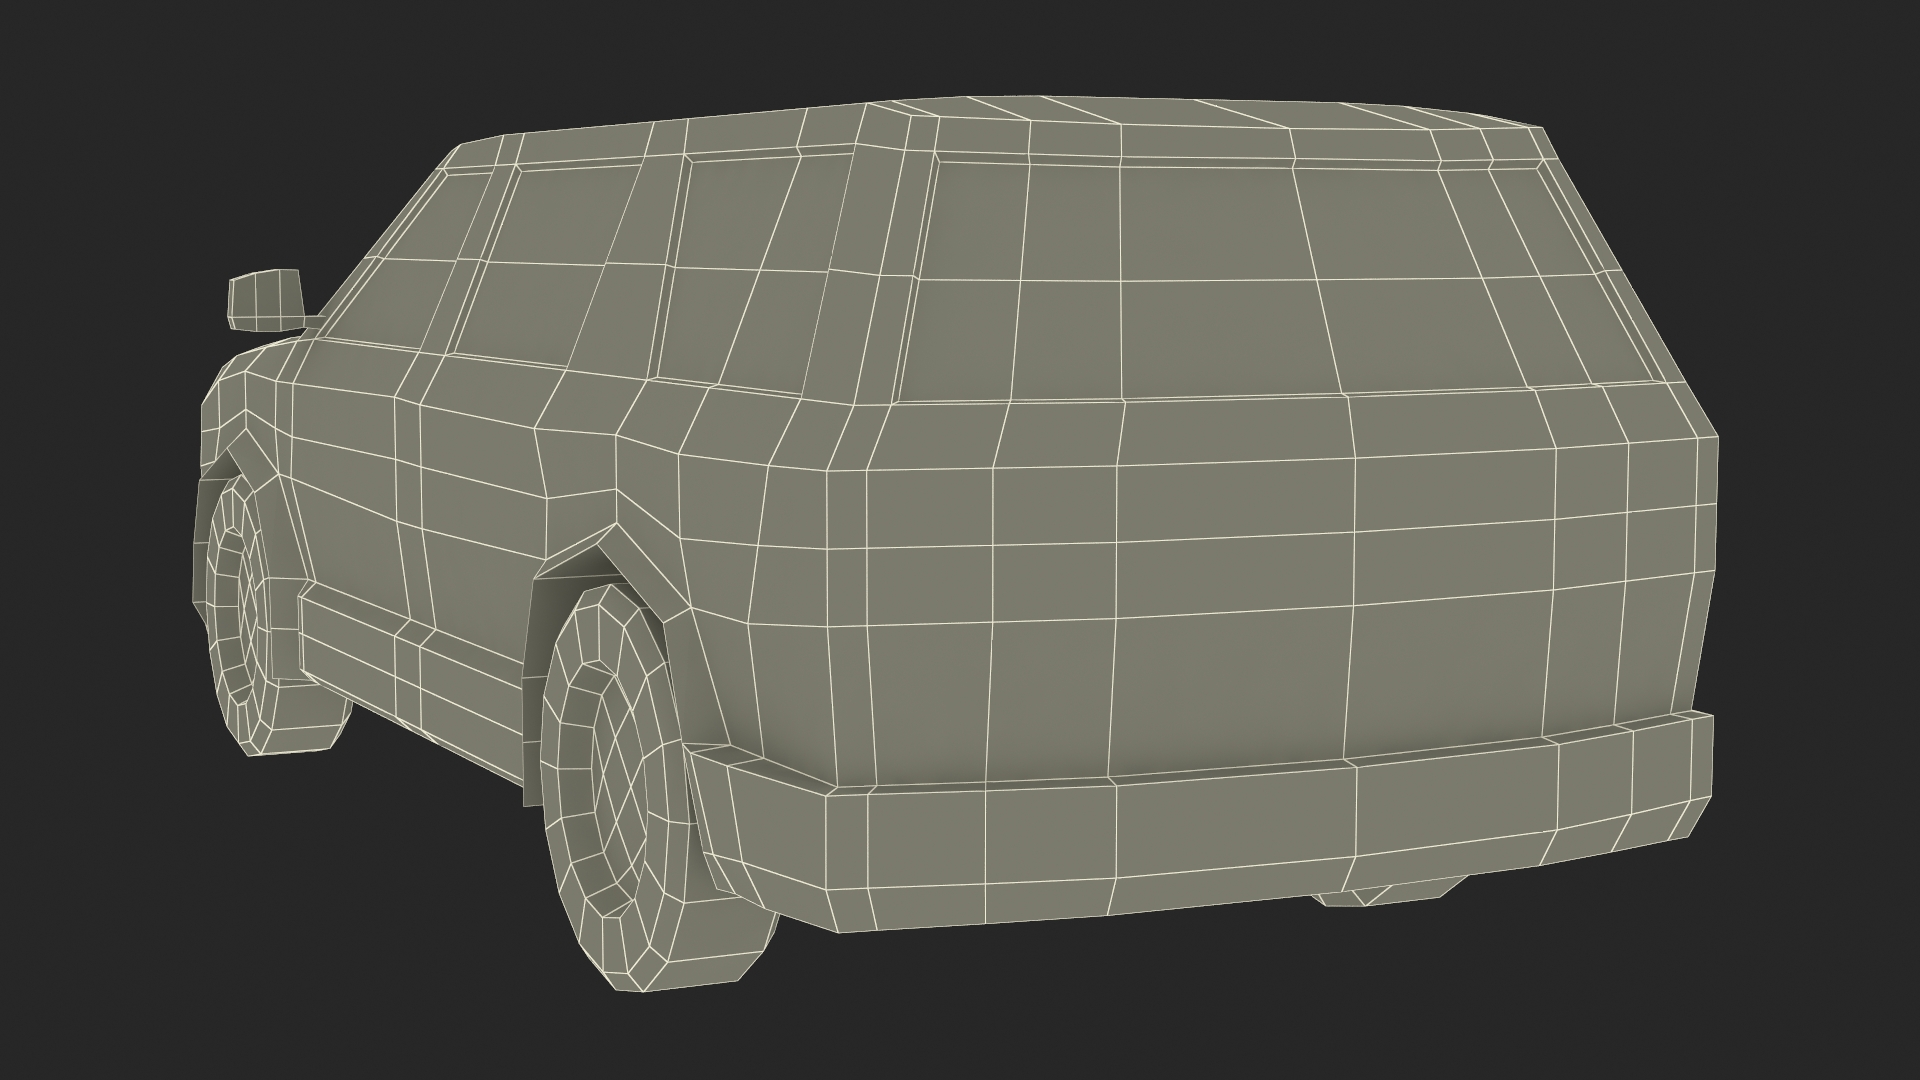1920x1080 pixels.
Task: Click the side mirror of the car model
Action: (265, 298)
